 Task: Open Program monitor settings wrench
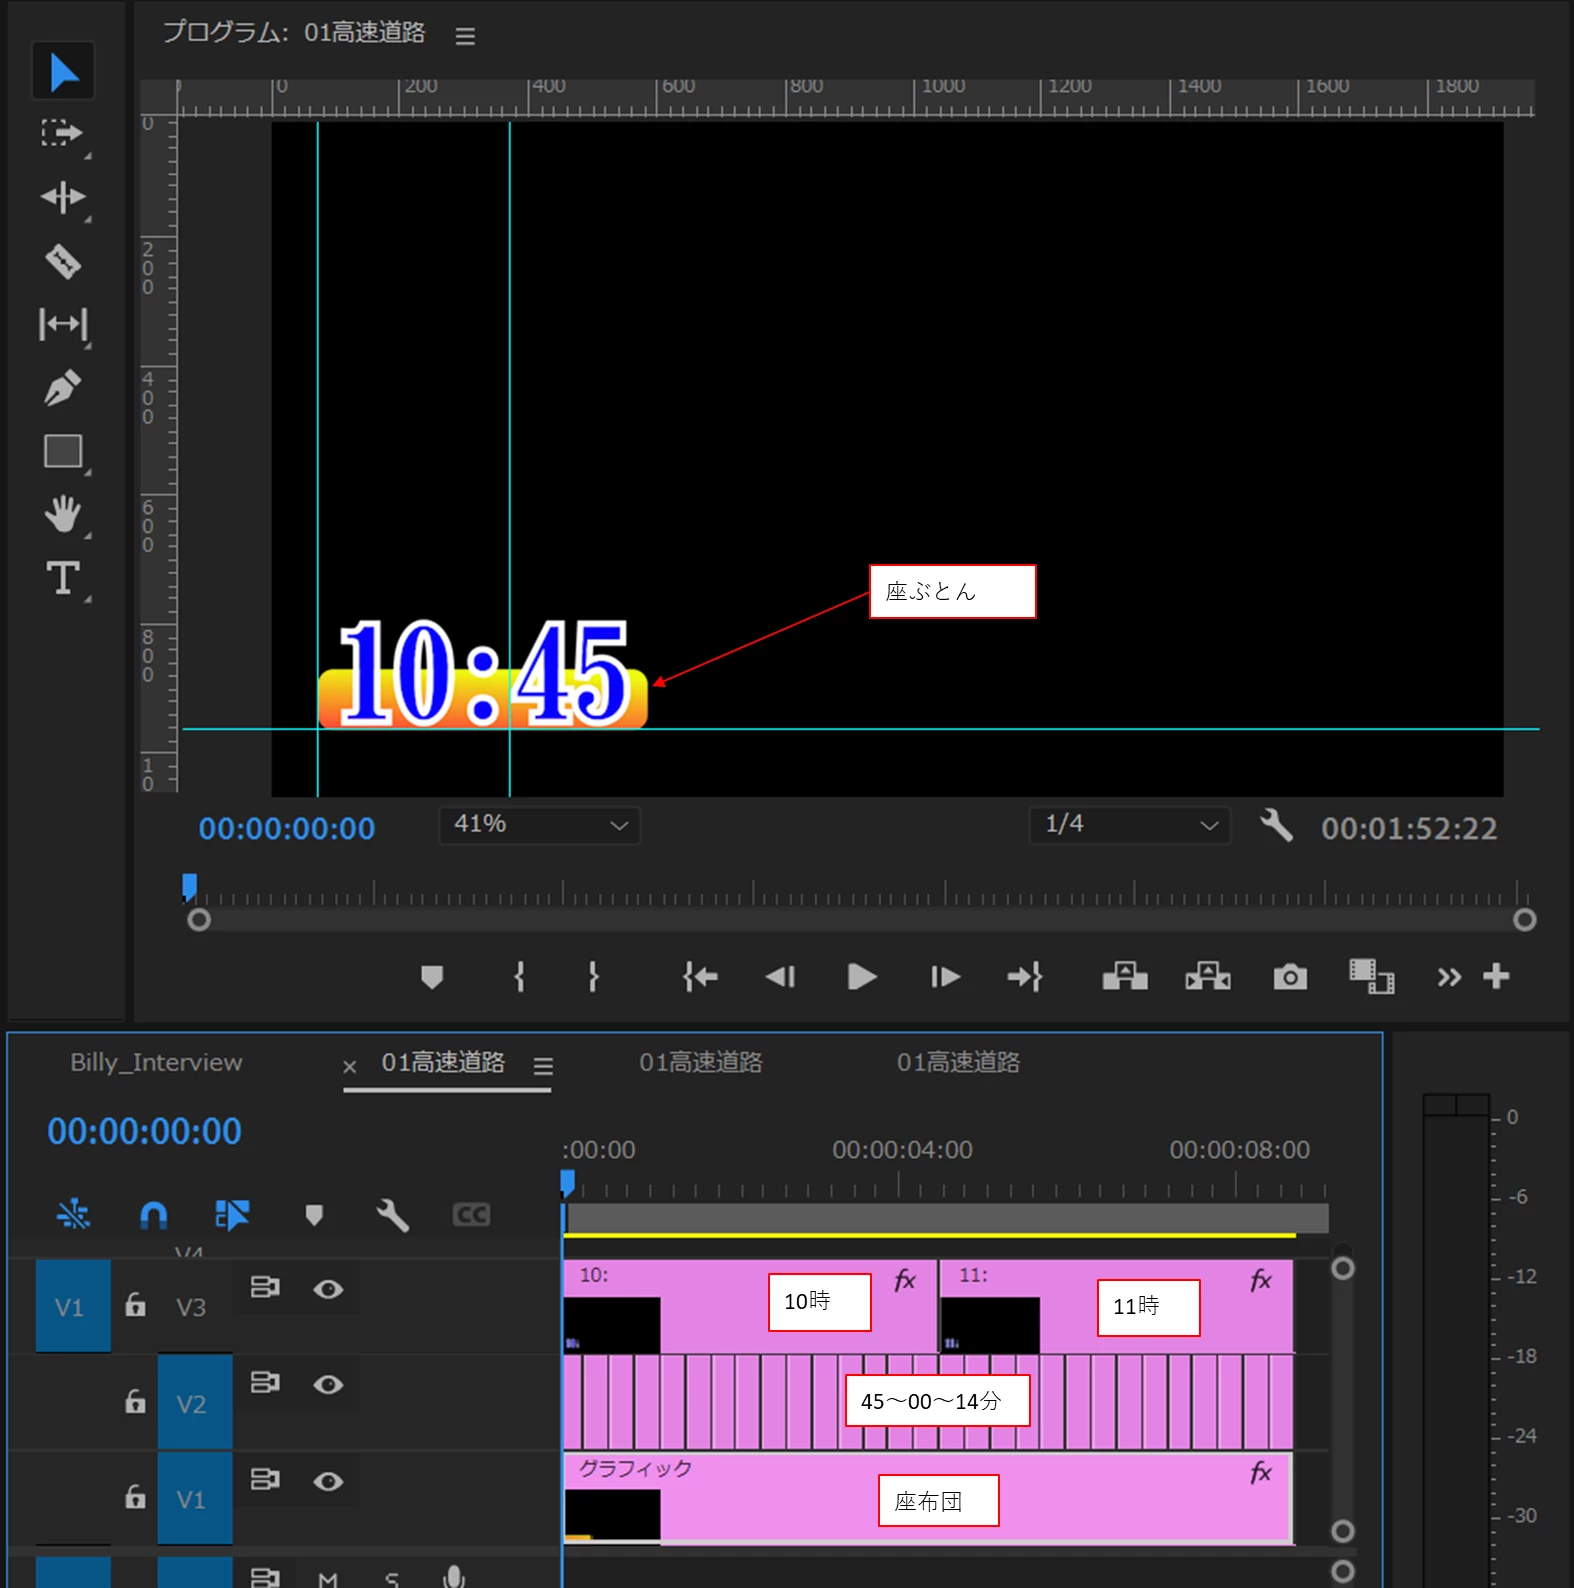[x=1276, y=826]
